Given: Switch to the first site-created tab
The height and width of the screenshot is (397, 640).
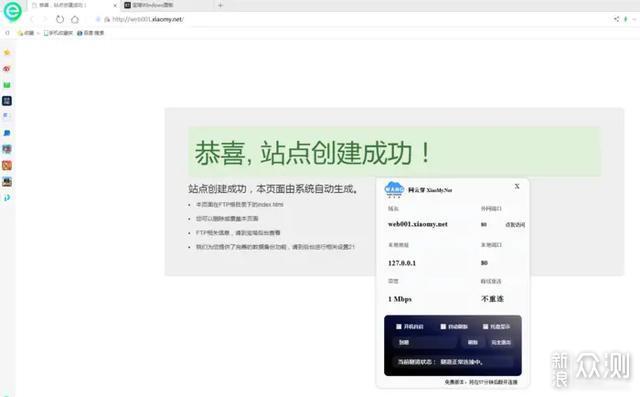Looking at the screenshot, I should pos(73,5).
